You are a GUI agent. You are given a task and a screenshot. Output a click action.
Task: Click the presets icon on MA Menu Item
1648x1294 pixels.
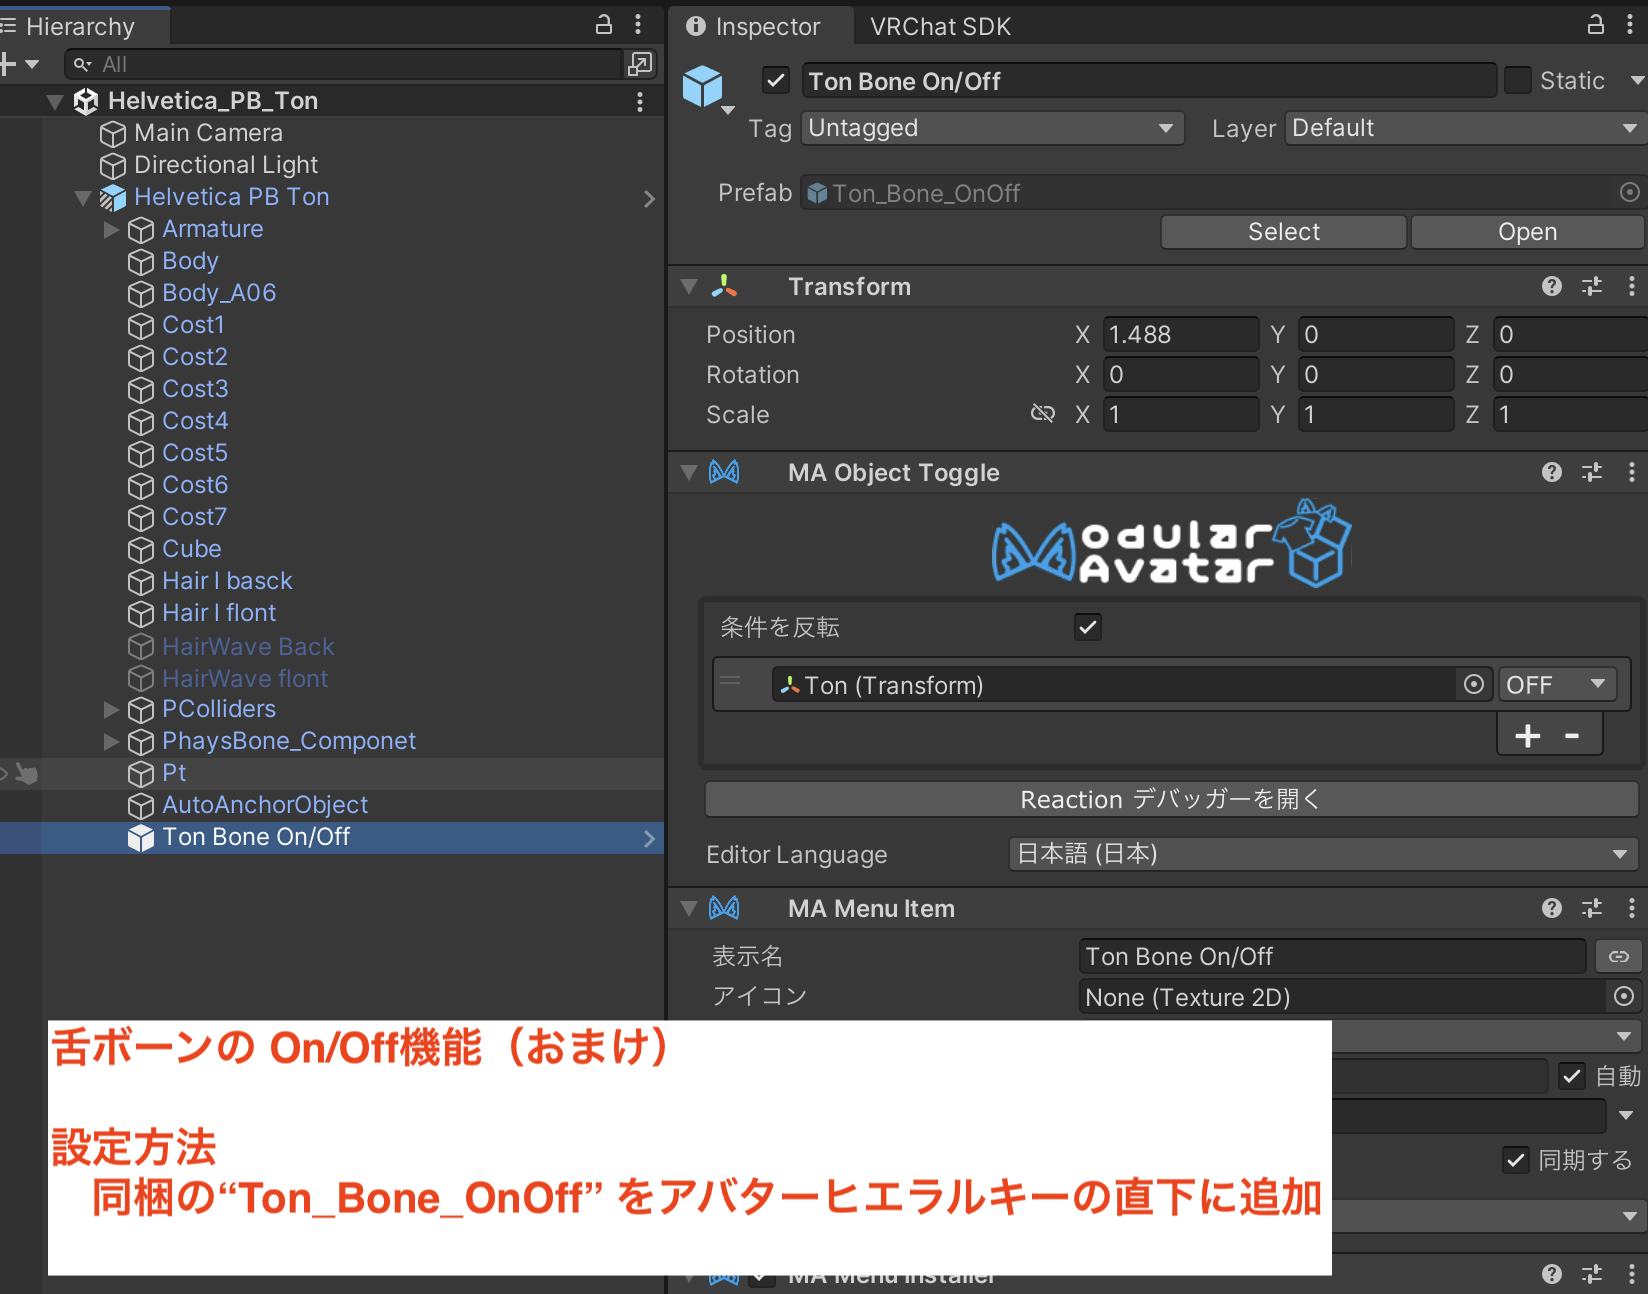point(1592,908)
